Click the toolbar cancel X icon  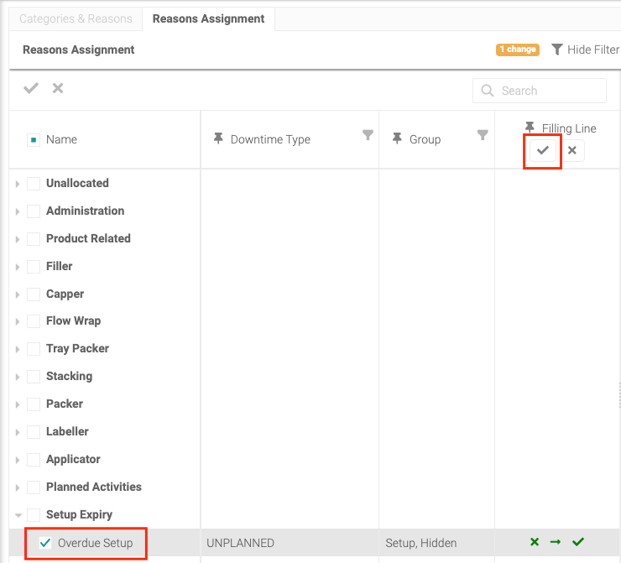pos(58,89)
